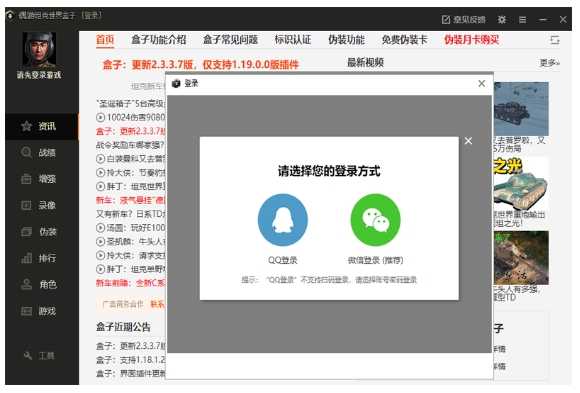Close the login method chooser overlay

coord(468,141)
